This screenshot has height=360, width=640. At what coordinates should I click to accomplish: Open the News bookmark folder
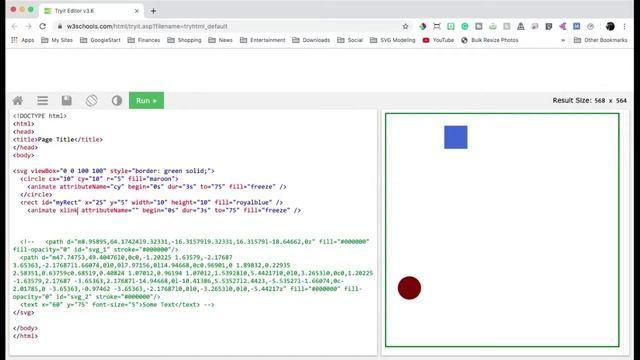pos(220,40)
